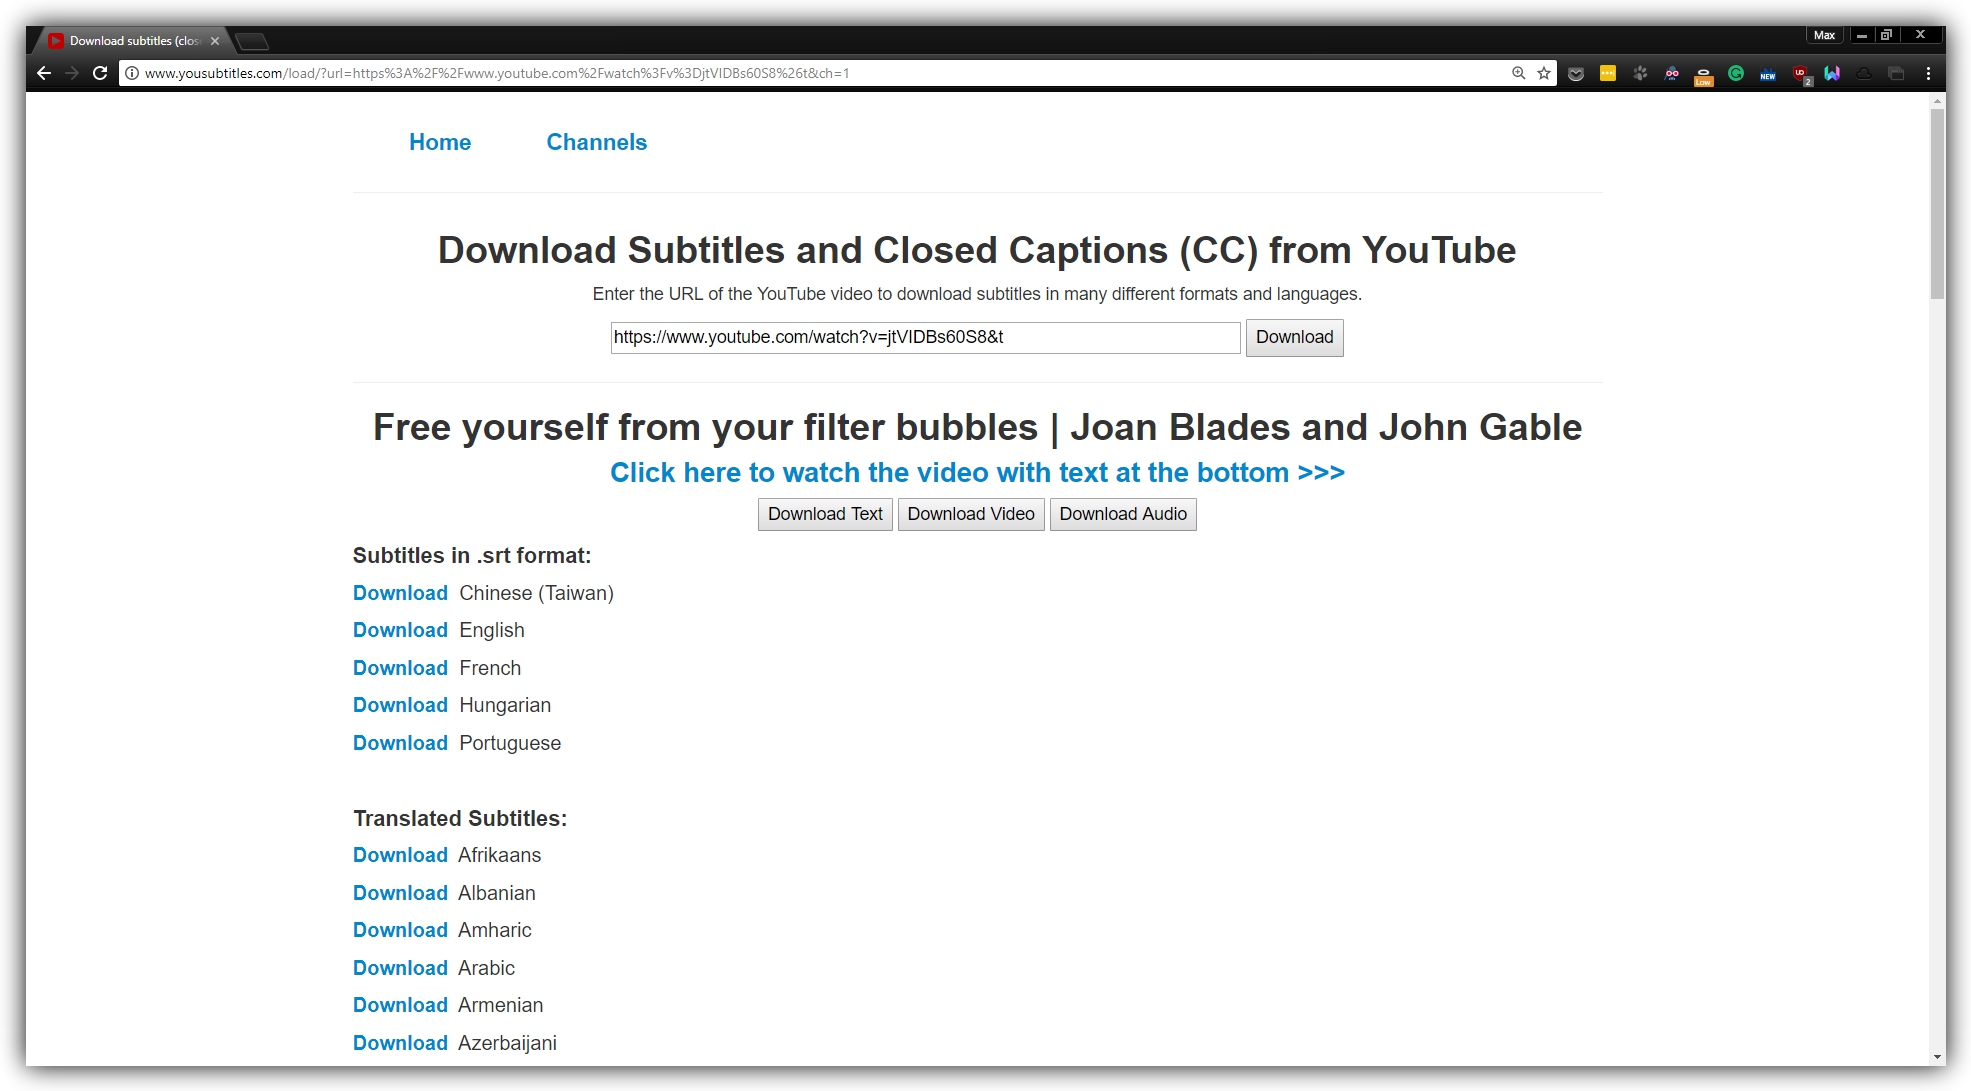Screen dimensions: 1971x1091
Task: Focus the browser address bar
Action: click(x=820, y=73)
